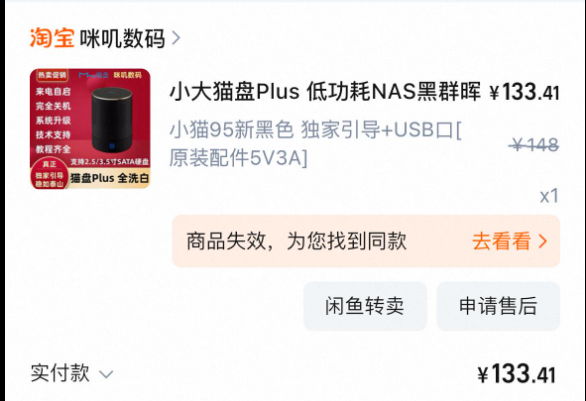
Task: Click the 申请售后 button
Action: coord(498,306)
